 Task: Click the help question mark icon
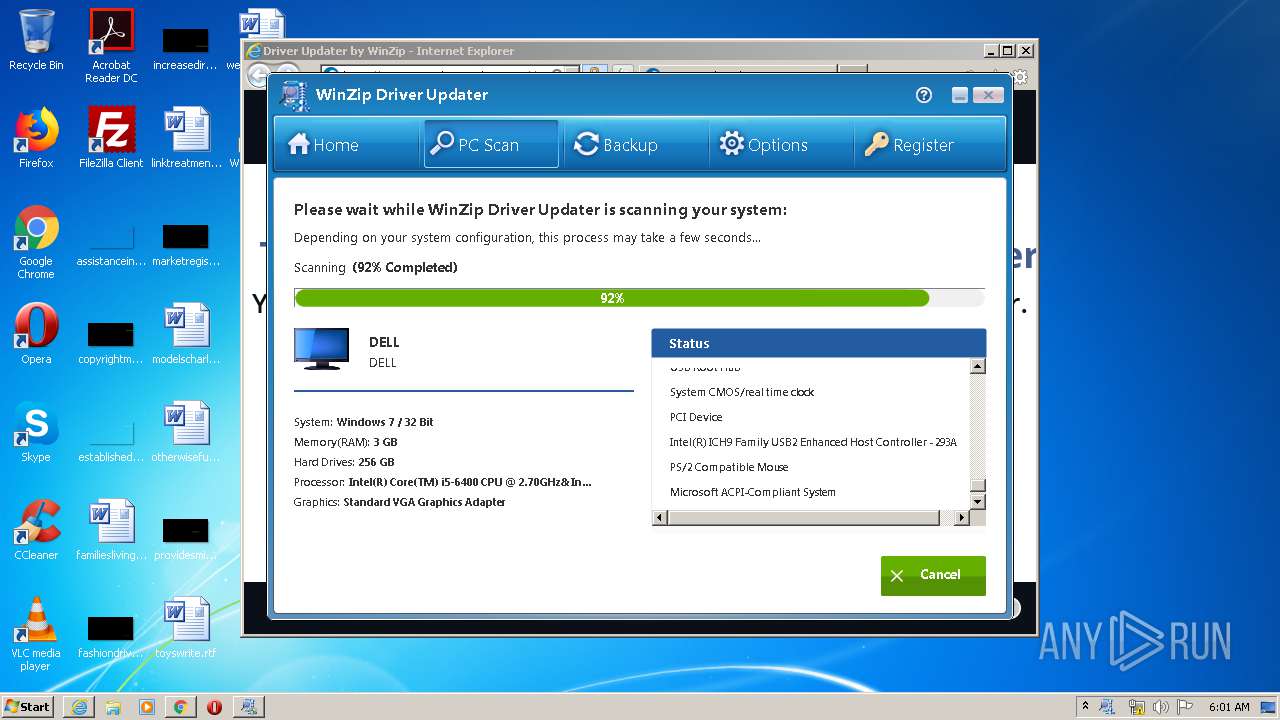click(x=924, y=95)
